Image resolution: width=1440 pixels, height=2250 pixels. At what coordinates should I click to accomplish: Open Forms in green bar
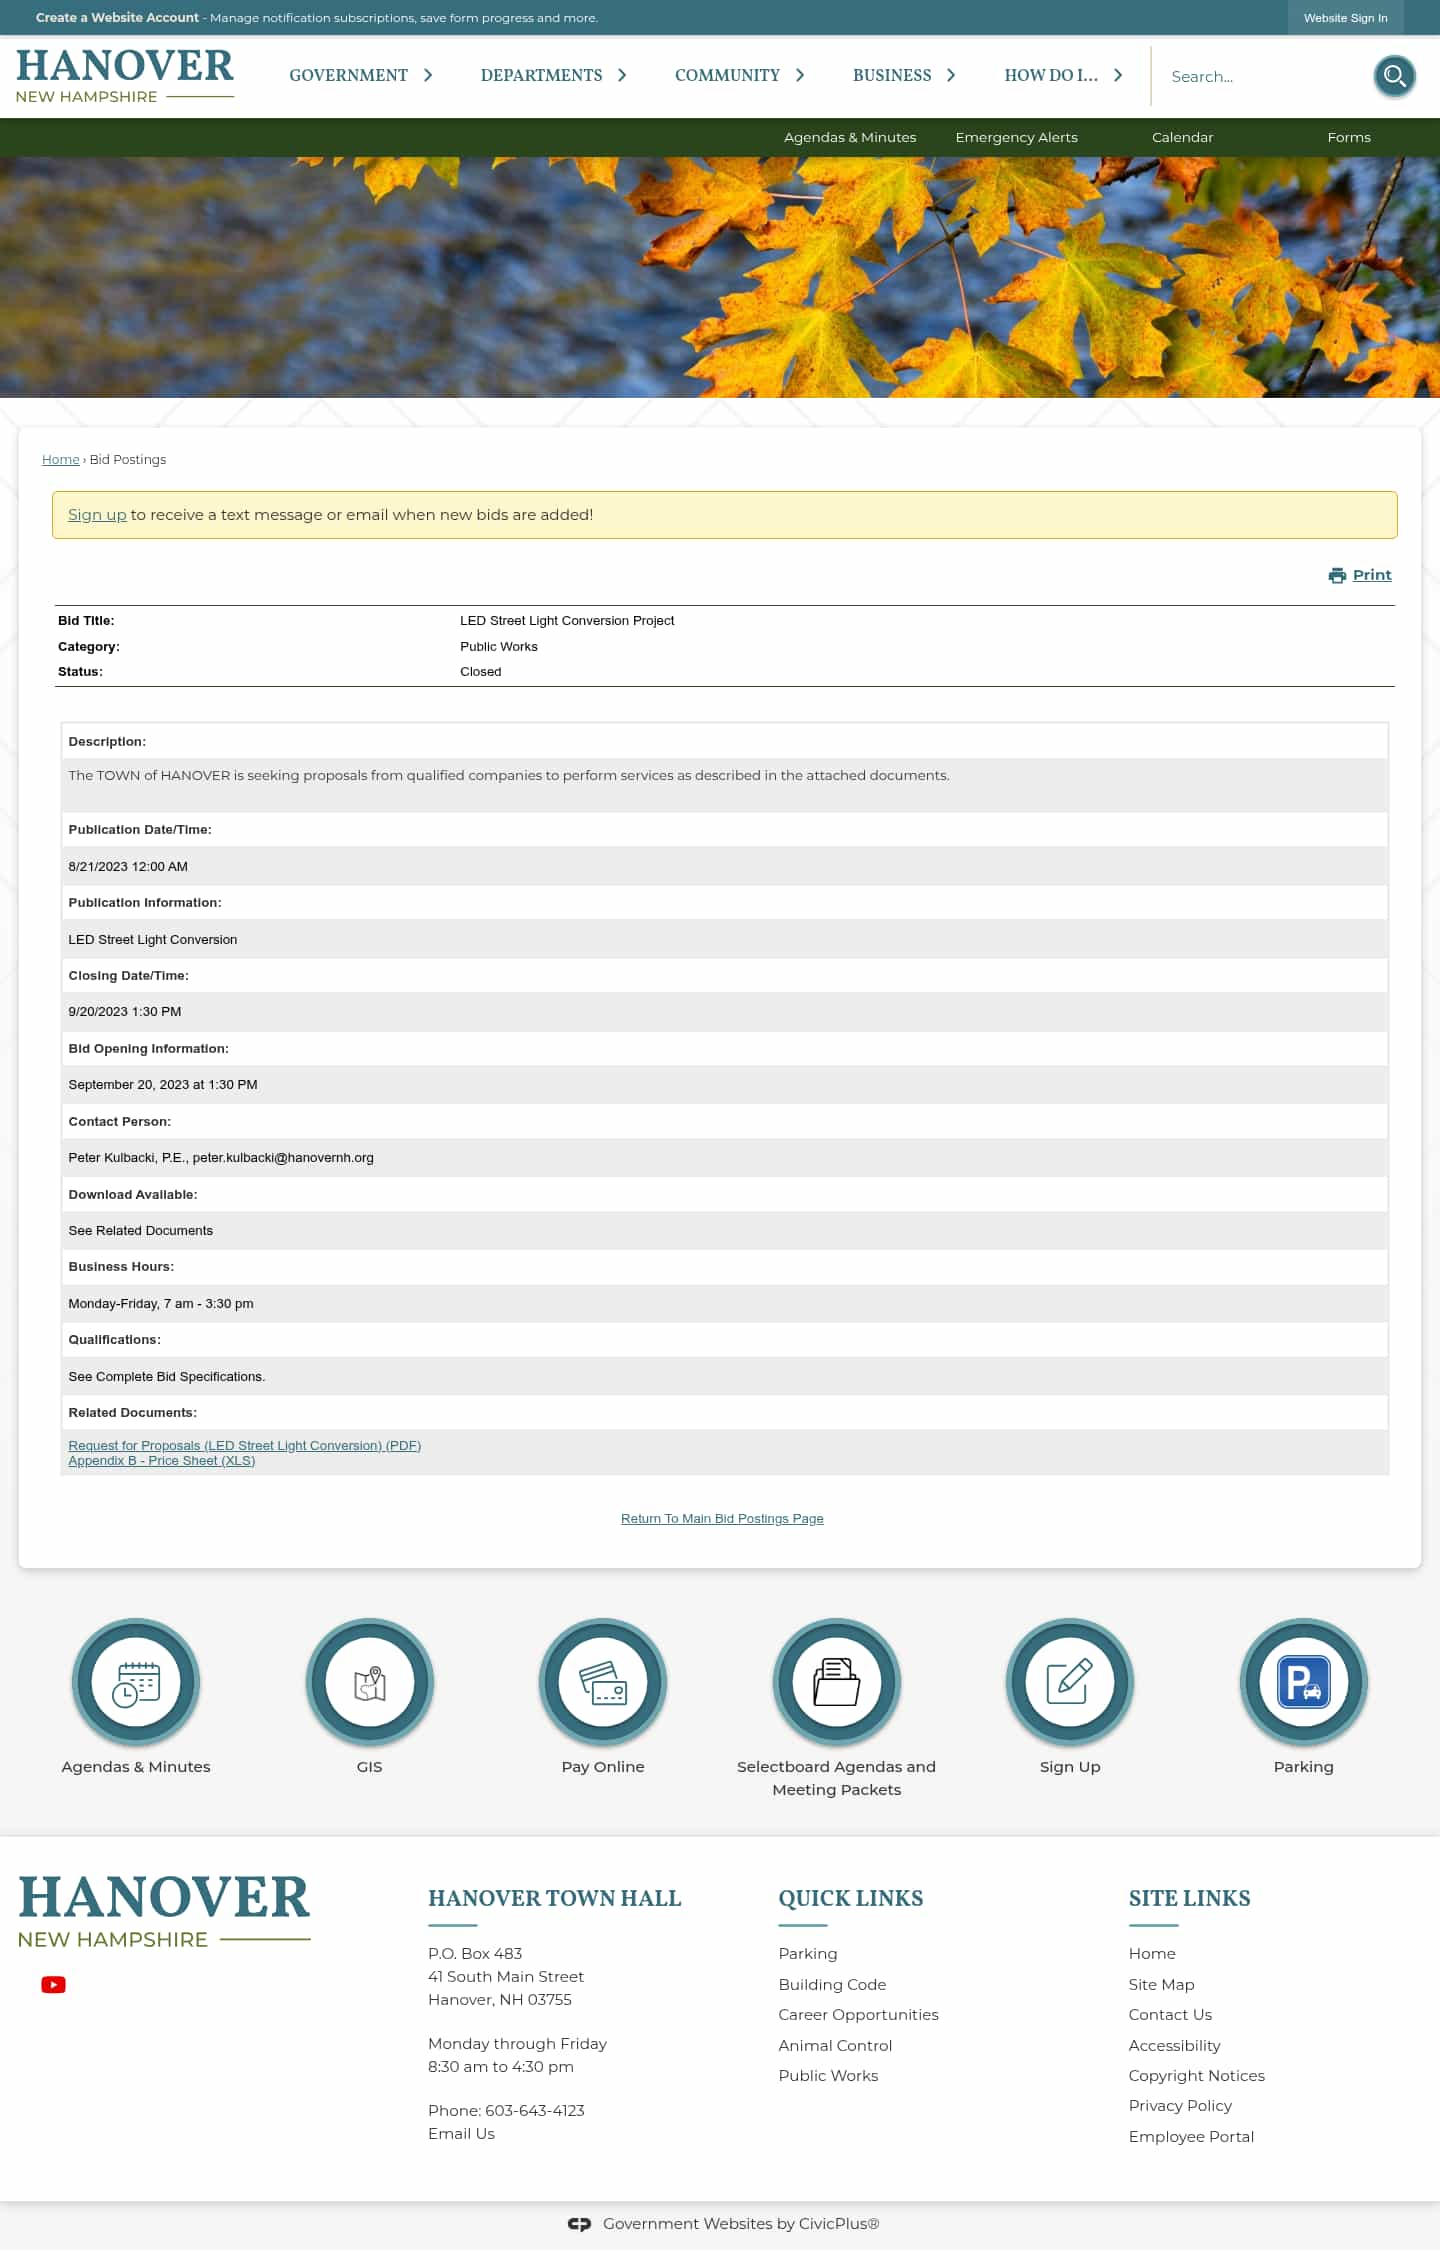[x=1349, y=137]
